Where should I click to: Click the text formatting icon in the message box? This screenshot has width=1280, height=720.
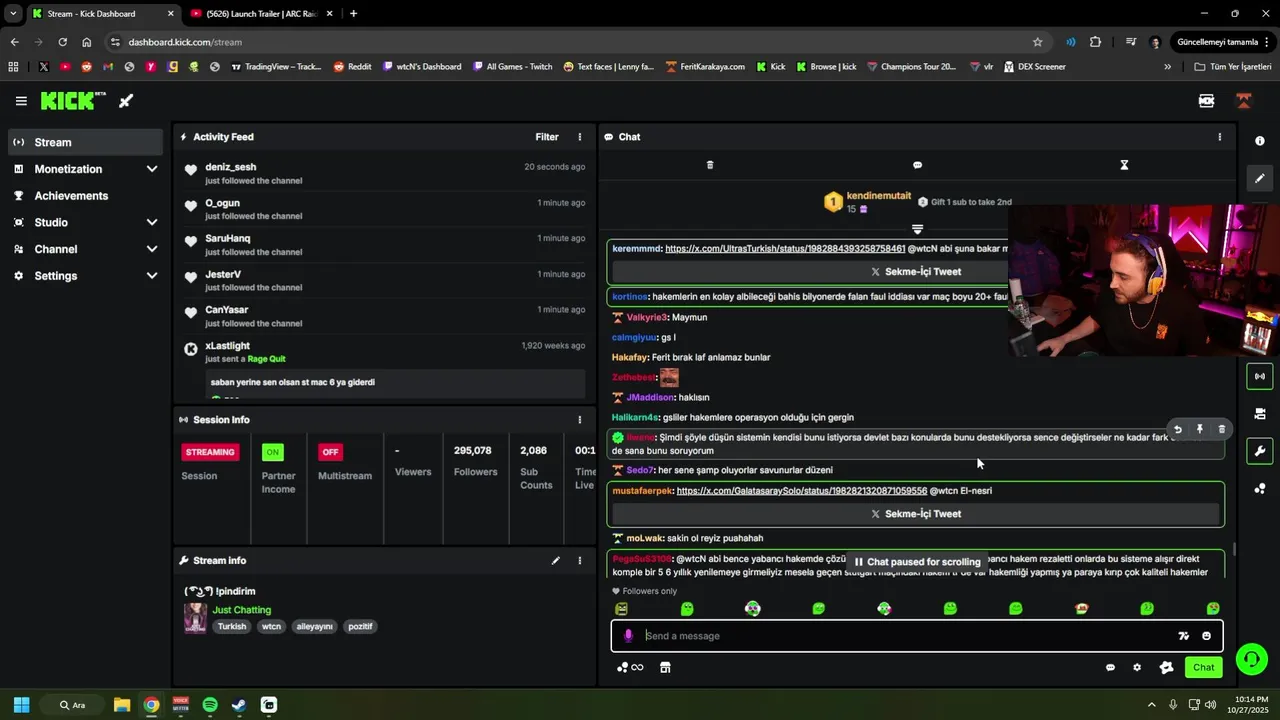(1184, 636)
